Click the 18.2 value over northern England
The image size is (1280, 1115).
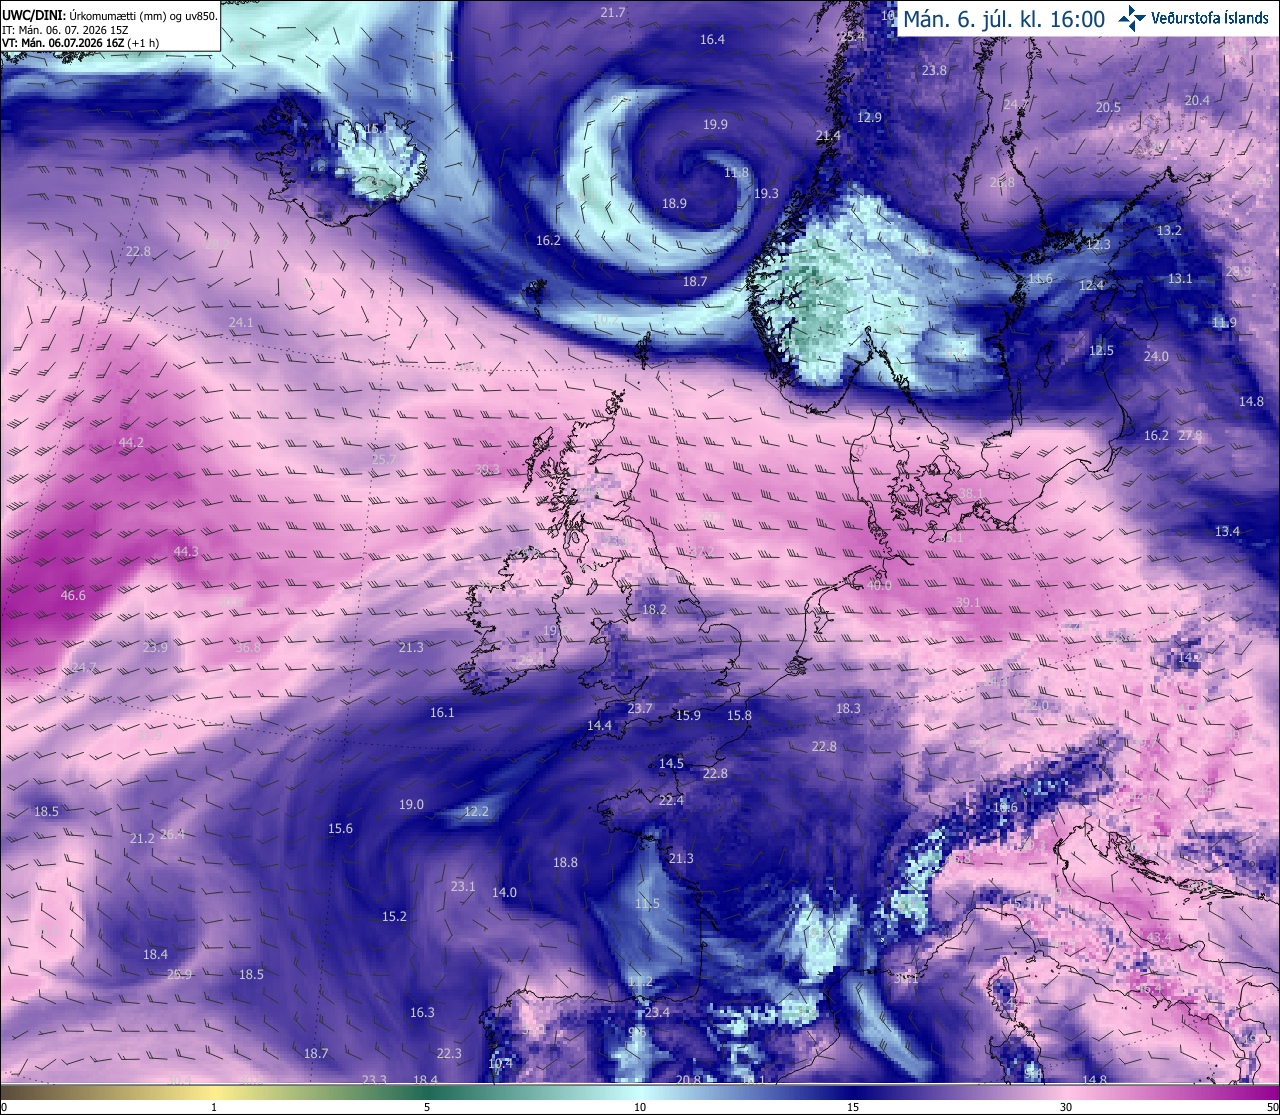[x=654, y=609]
